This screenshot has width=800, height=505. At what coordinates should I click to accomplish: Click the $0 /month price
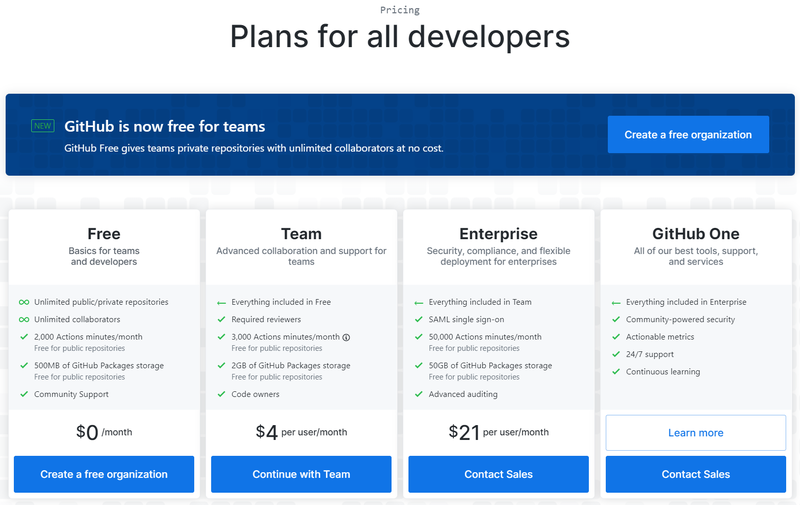pos(104,432)
